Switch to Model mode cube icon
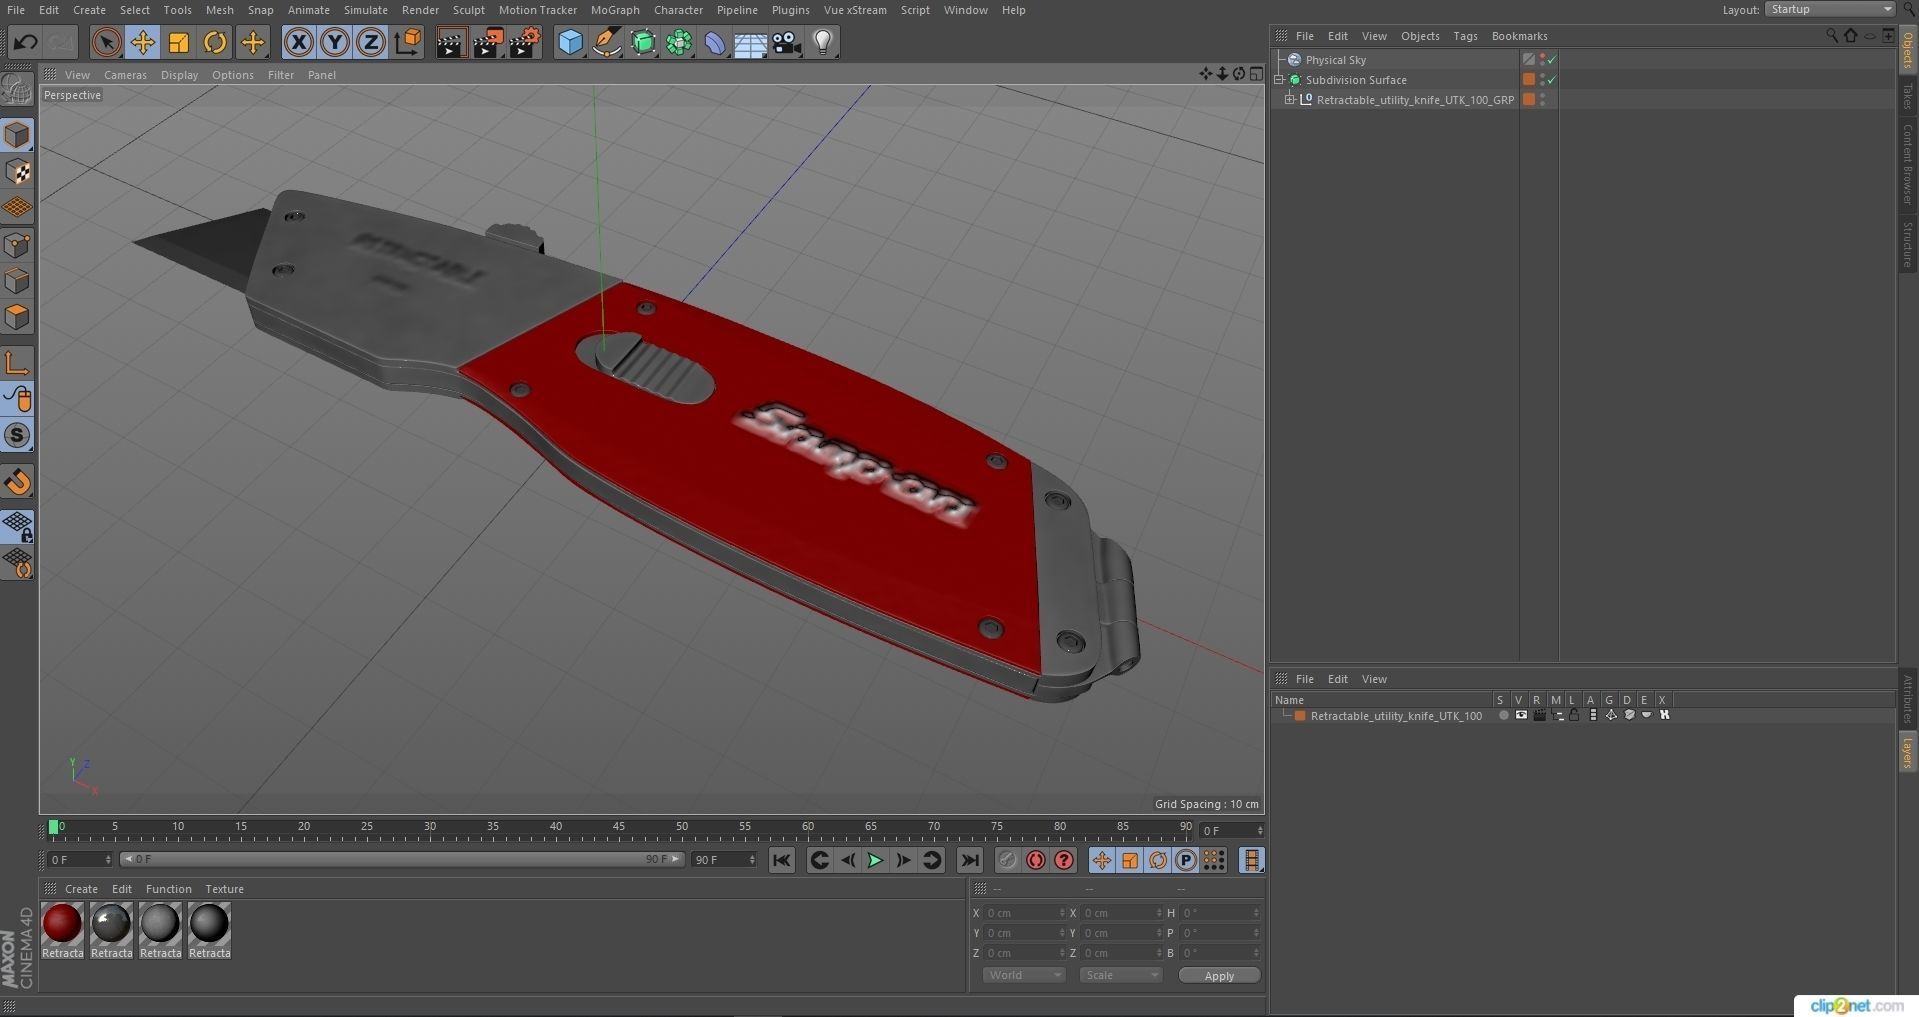This screenshot has width=1919, height=1017. (x=18, y=135)
